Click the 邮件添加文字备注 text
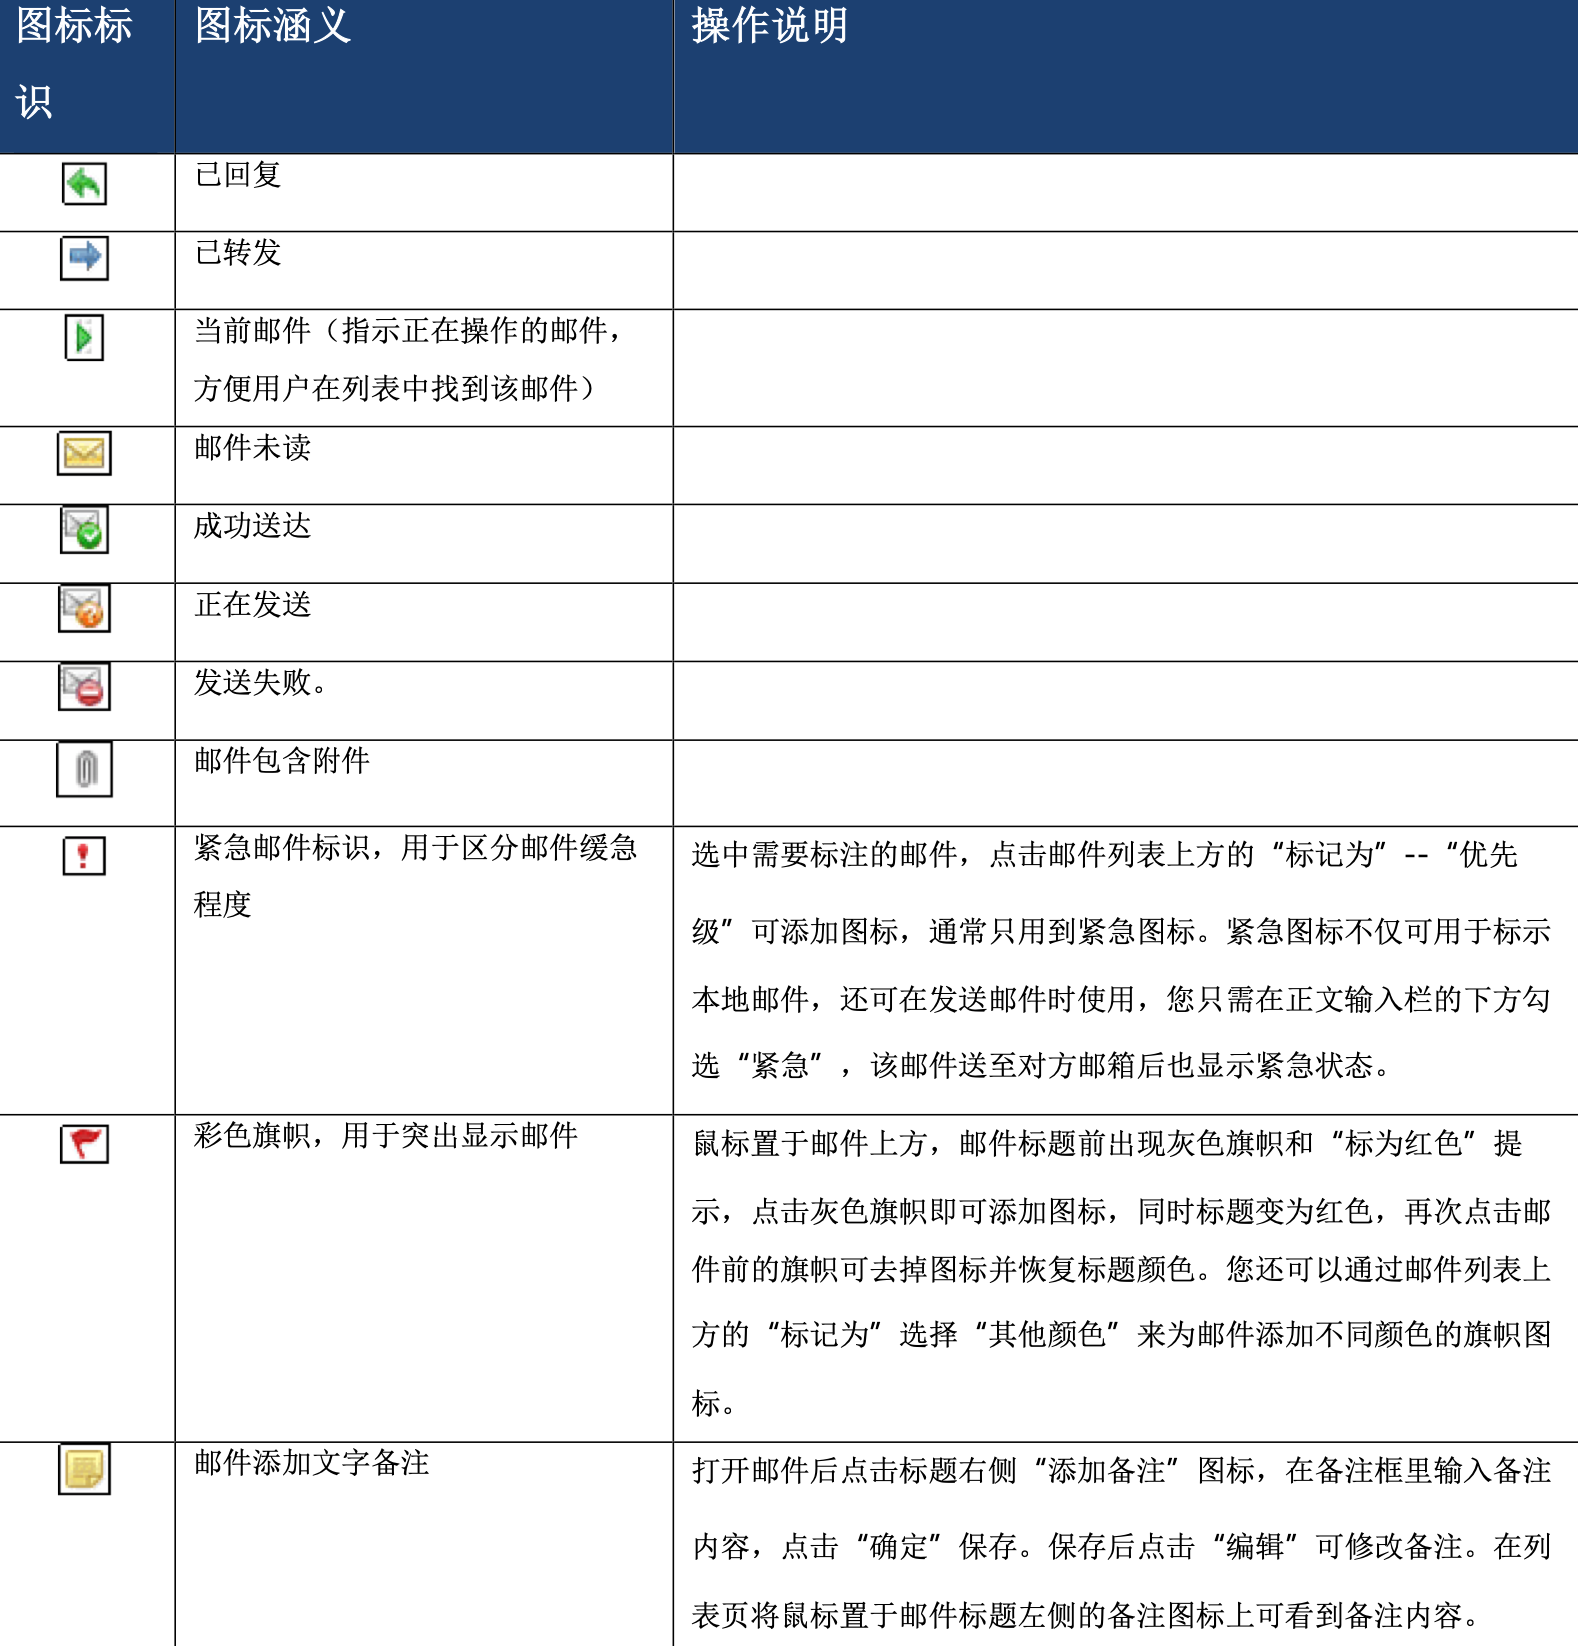Viewport: 1578px width, 1646px height. click(x=312, y=1463)
